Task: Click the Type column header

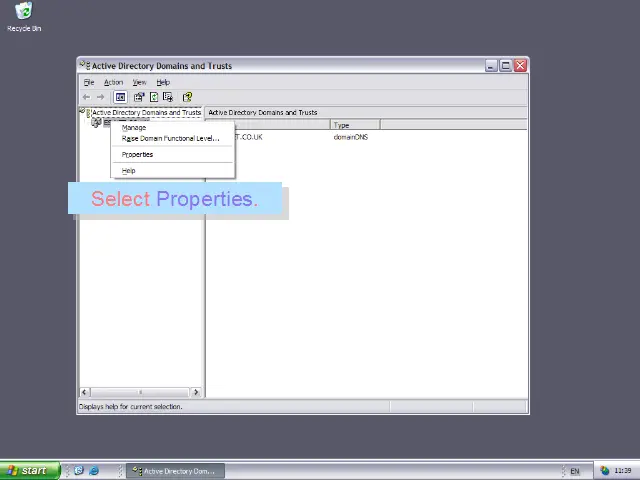Action: tap(355, 125)
